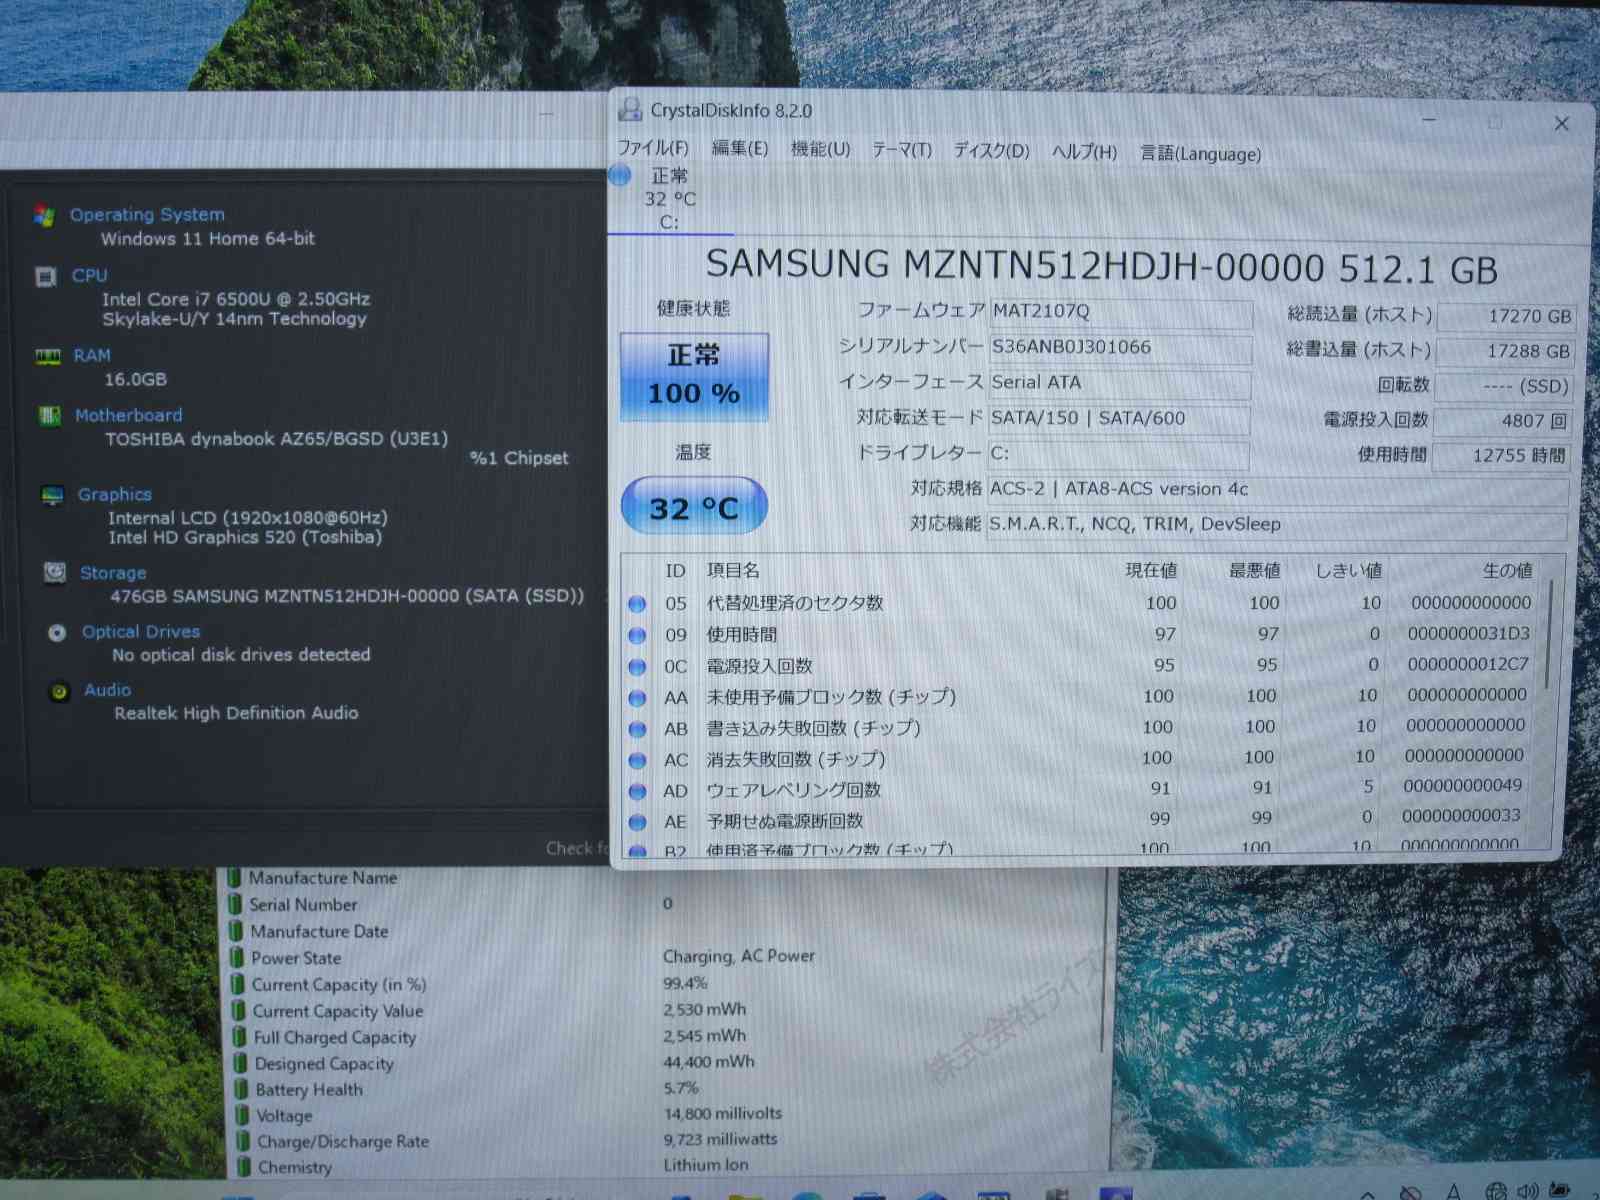1600x1200 pixels.
Task: Select the Battery Health row
Action: point(309,1089)
